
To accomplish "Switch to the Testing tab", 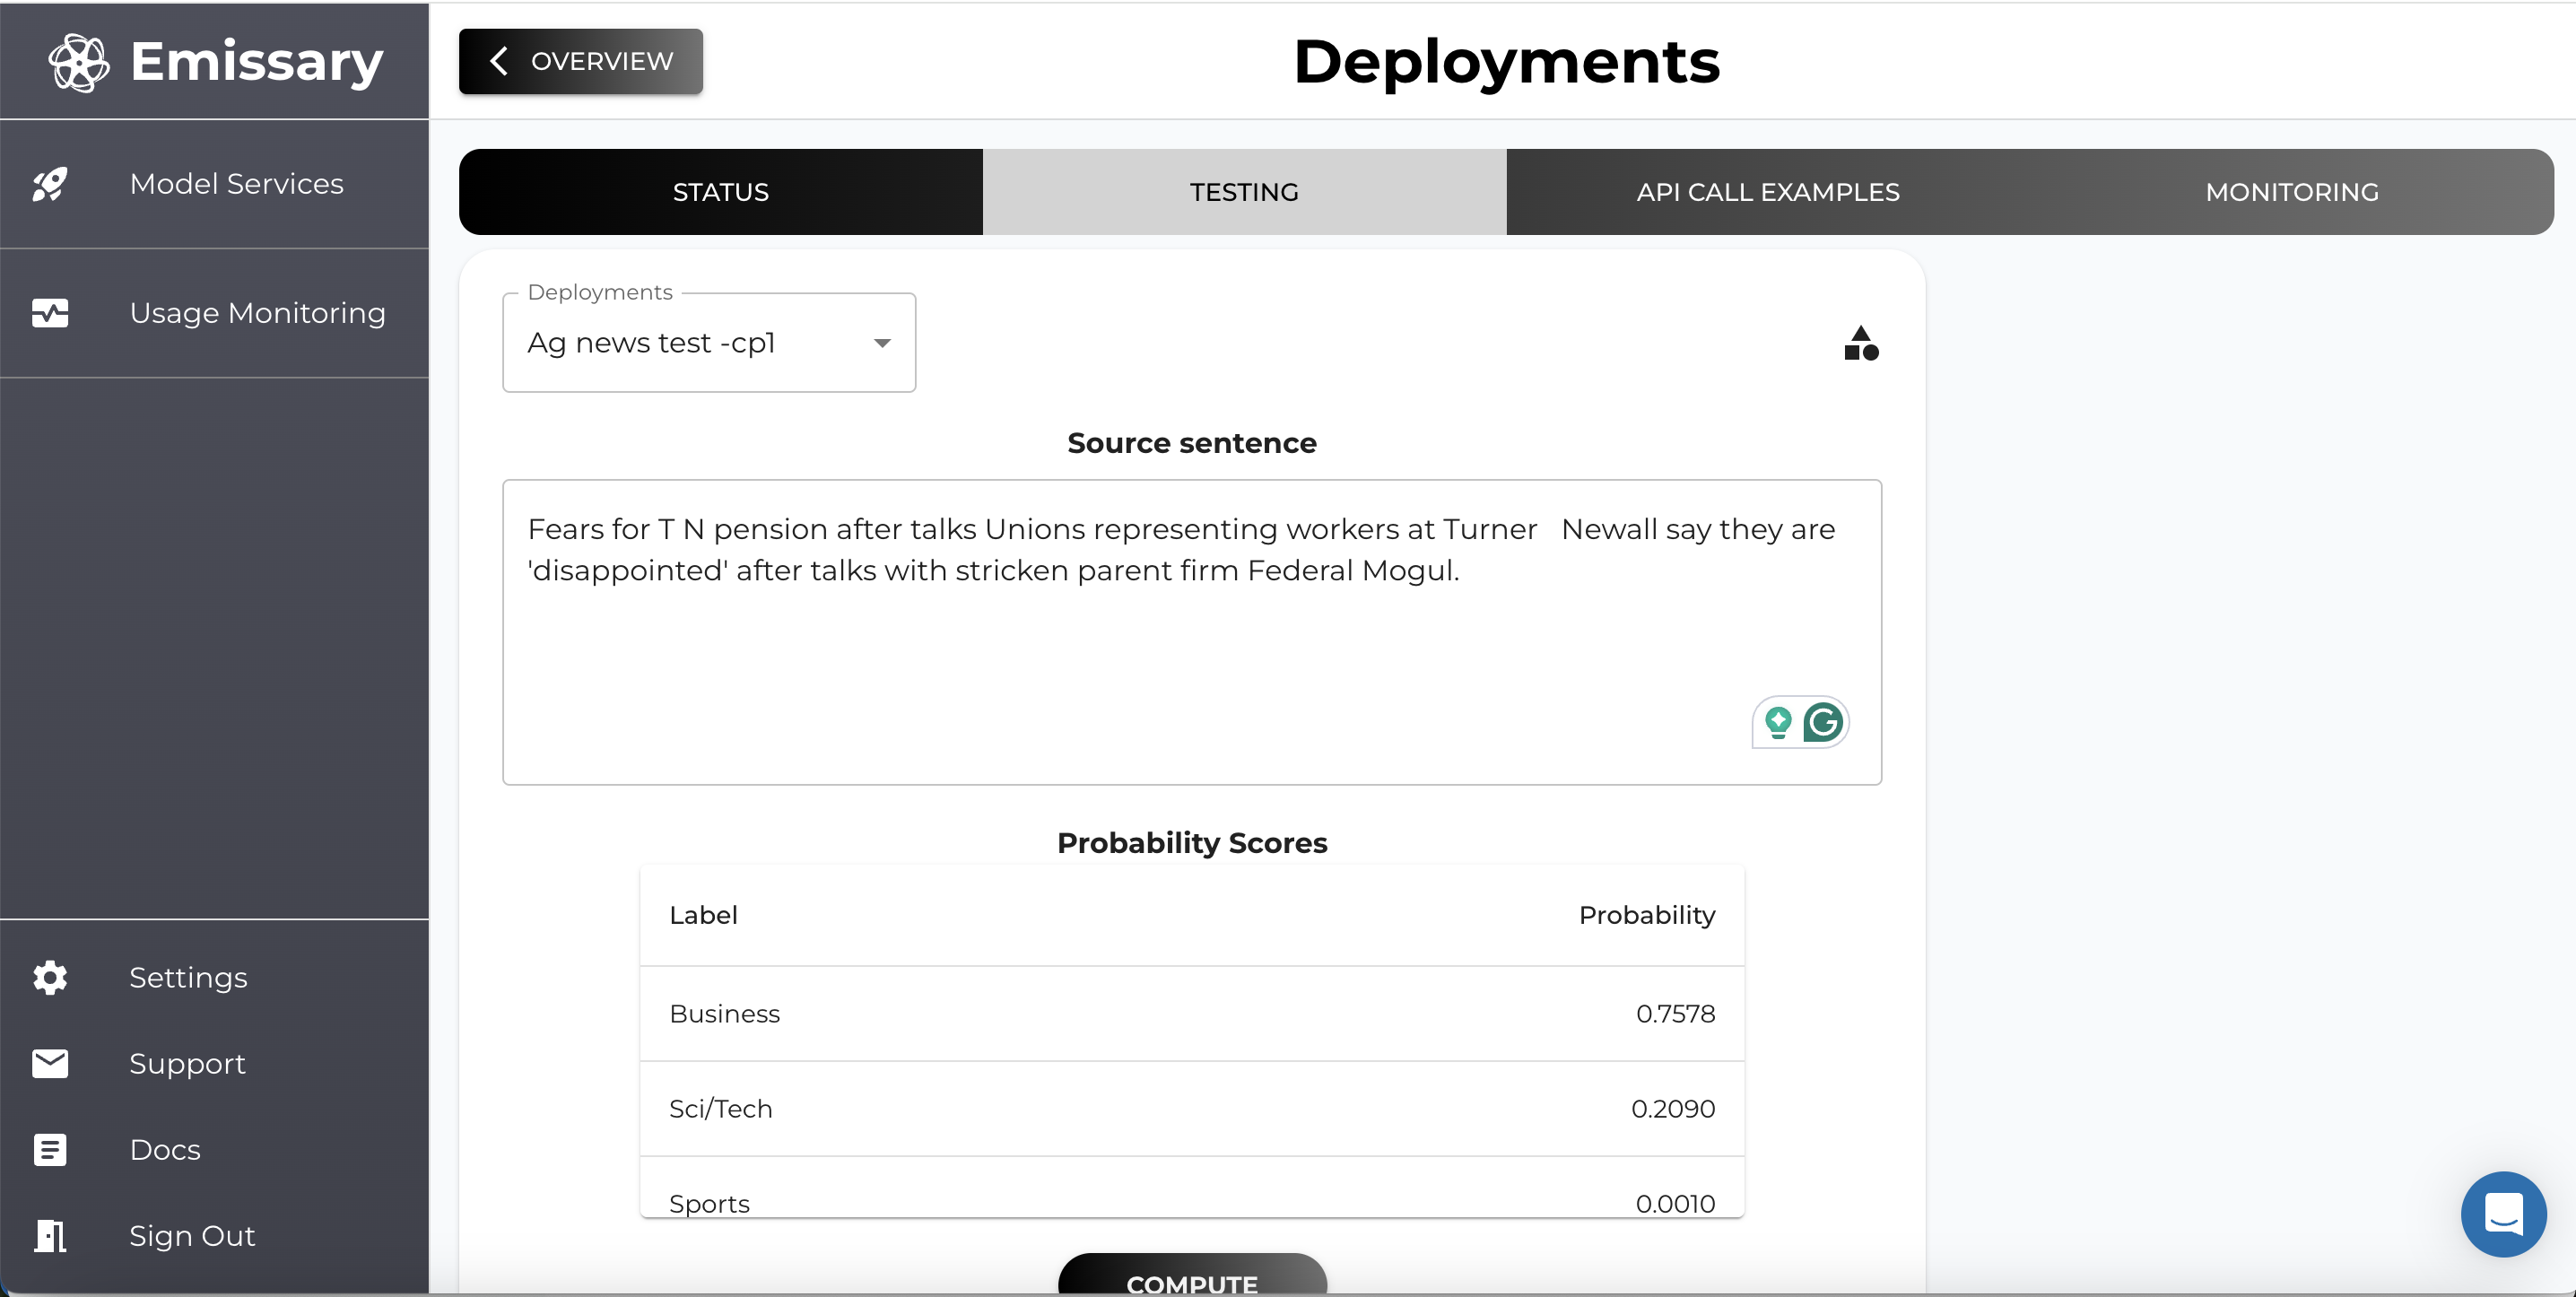I will point(1244,192).
